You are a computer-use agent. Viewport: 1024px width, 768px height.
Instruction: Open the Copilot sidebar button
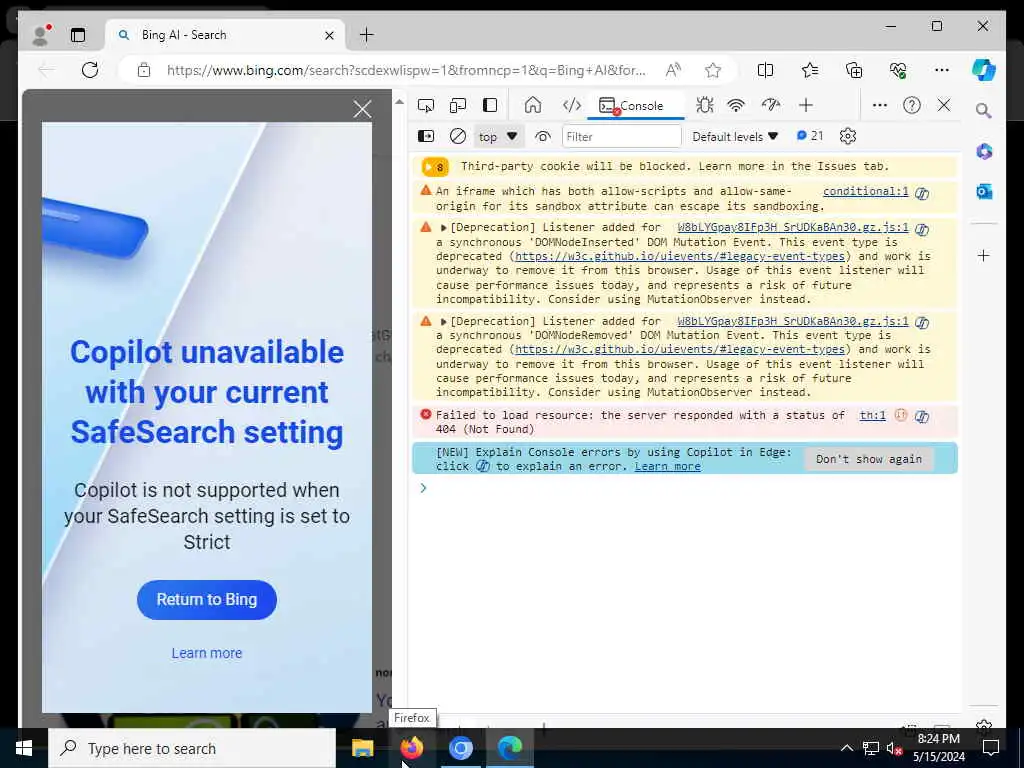tap(984, 70)
